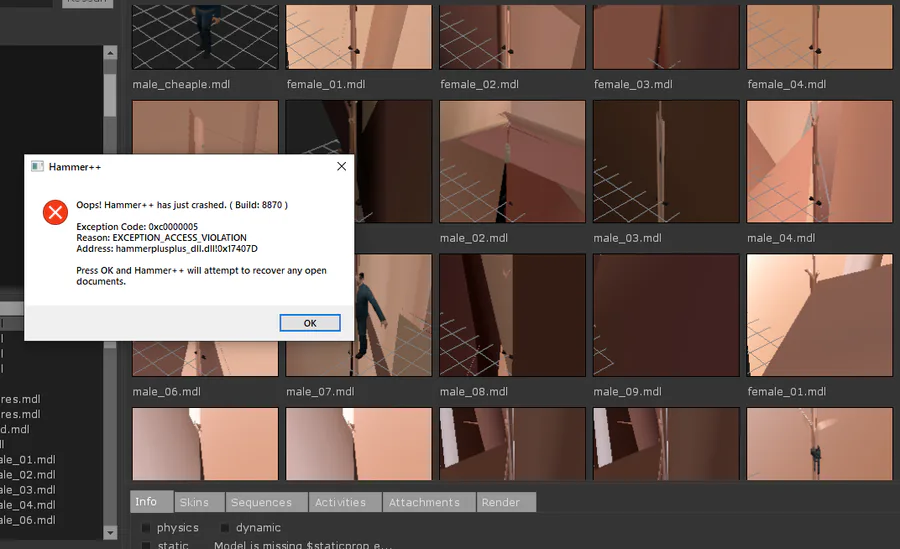The width and height of the screenshot is (900, 549).
Task: Click the 'Model is missing $staticprop' message
Action: [303, 544]
